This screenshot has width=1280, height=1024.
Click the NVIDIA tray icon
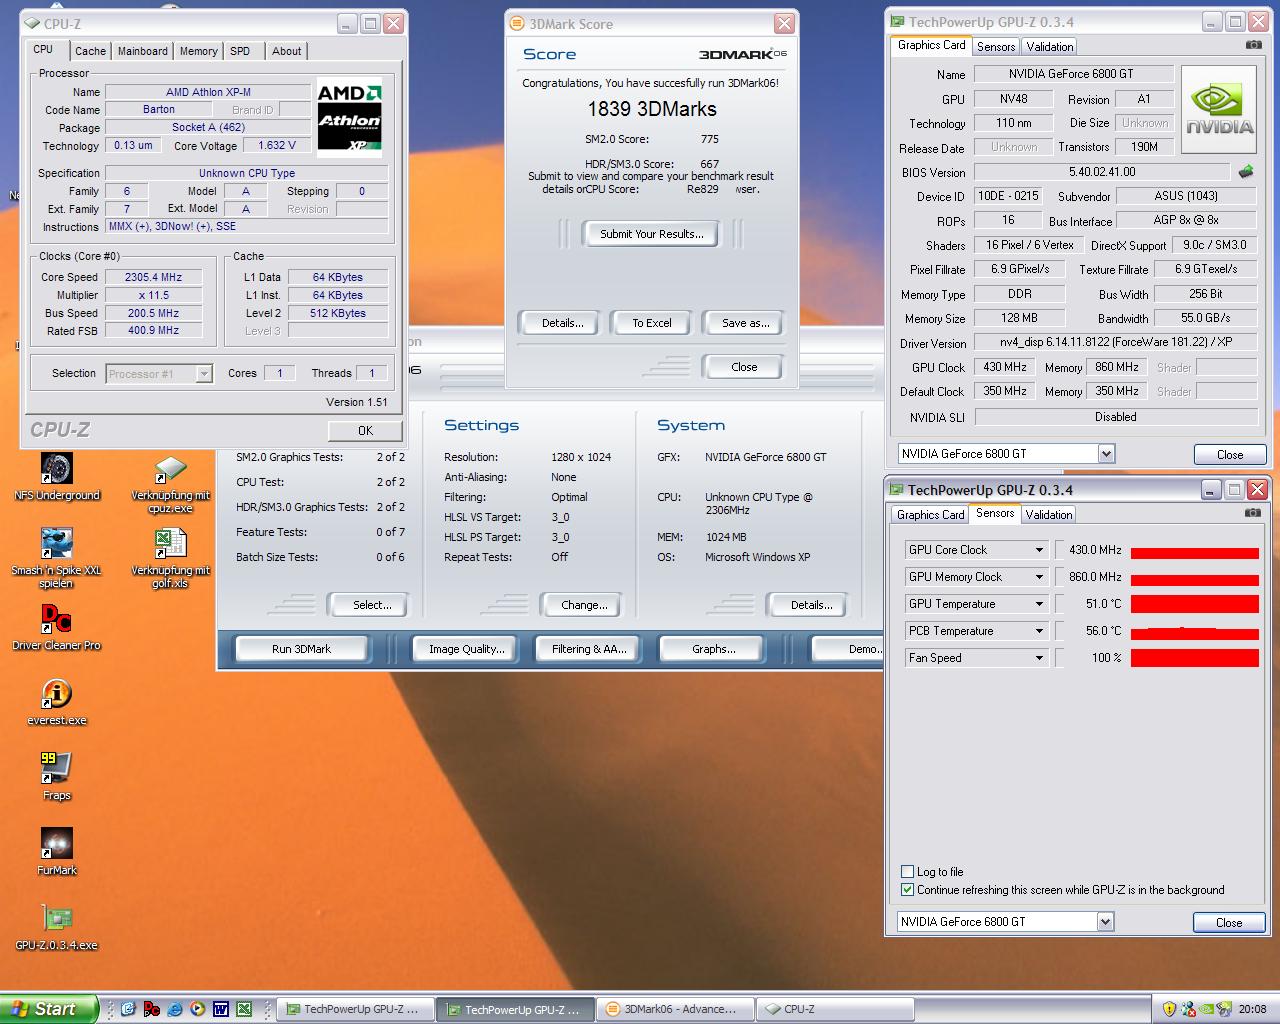click(x=1208, y=1009)
